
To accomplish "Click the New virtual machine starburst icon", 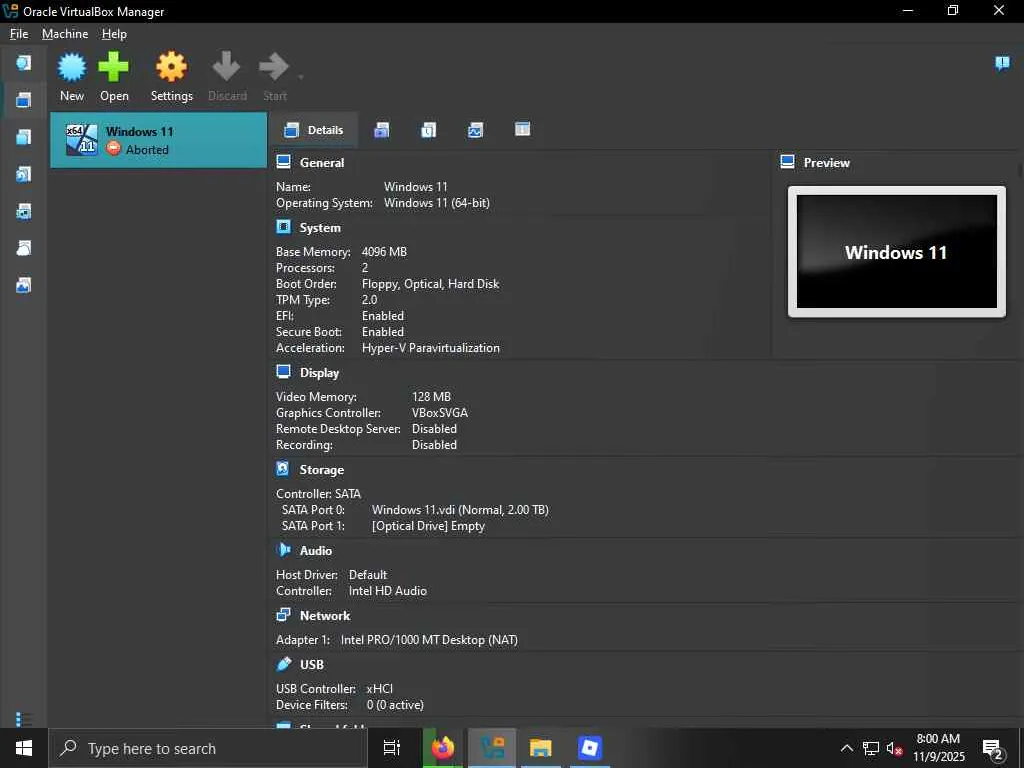I will [x=72, y=67].
